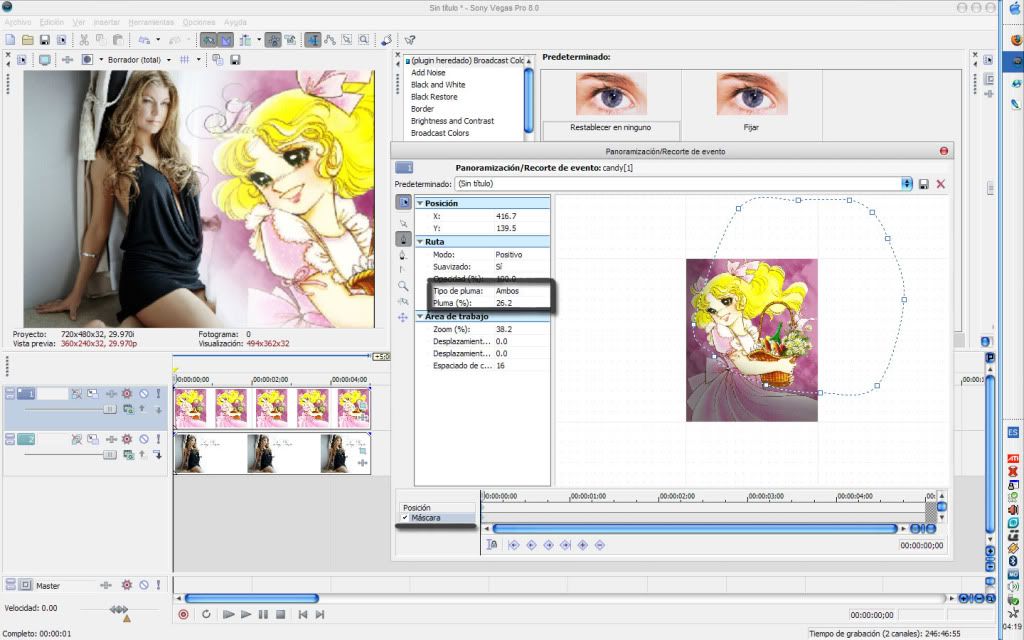1024x640 pixels.
Task: Collapse the Posición section
Action: (x=420, y=203)
